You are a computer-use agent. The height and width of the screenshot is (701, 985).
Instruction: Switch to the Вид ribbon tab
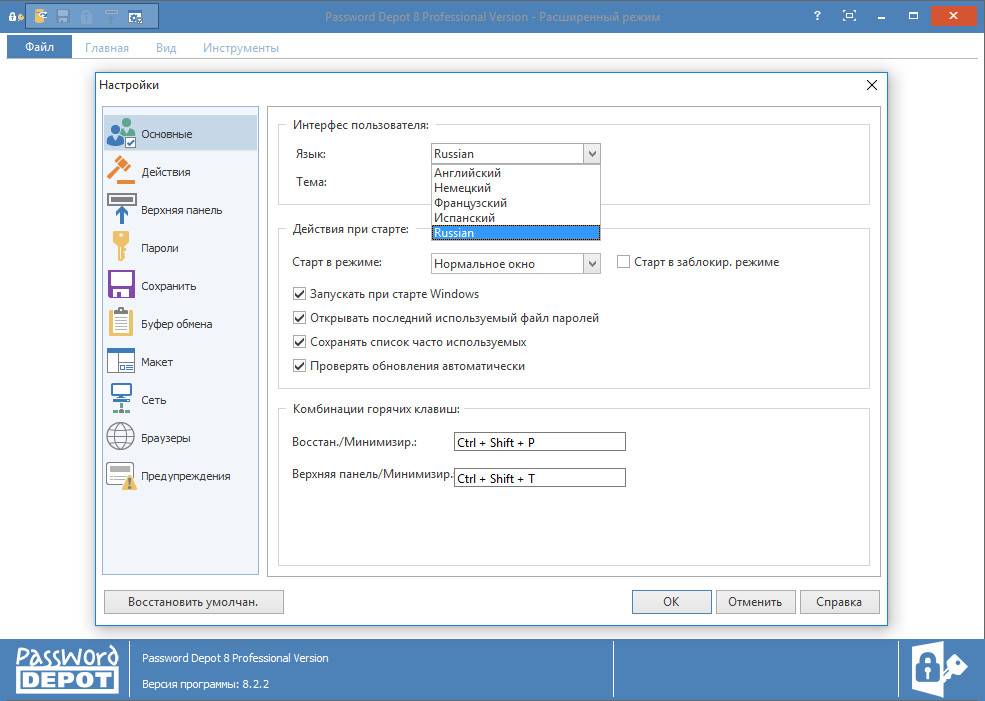(166, 48)
